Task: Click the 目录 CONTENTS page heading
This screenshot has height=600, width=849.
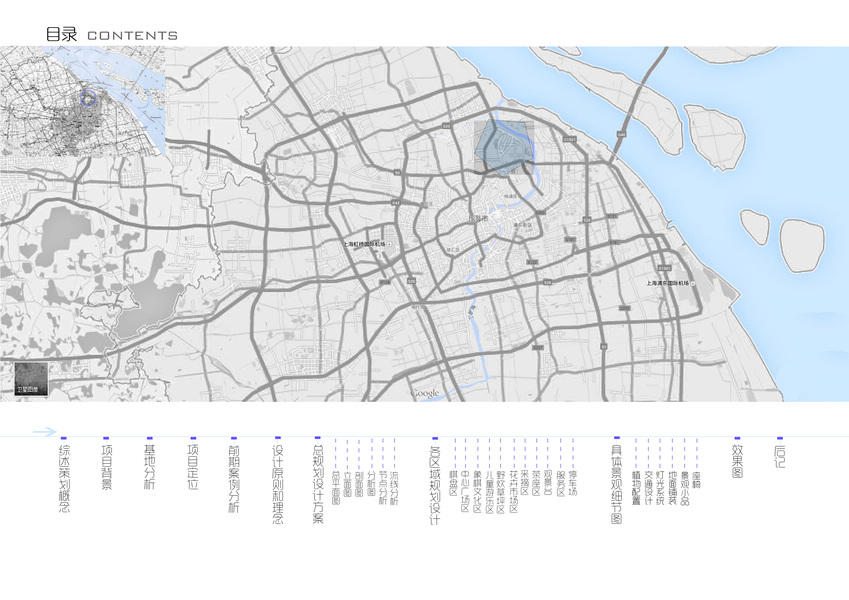Action: (x=112, y=35)
